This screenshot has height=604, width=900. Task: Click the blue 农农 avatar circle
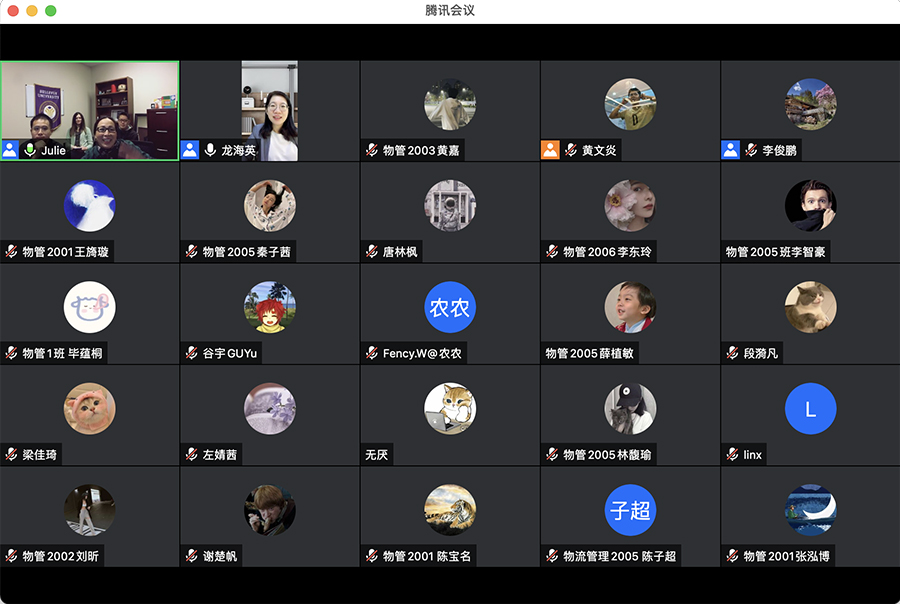point(450,307)
